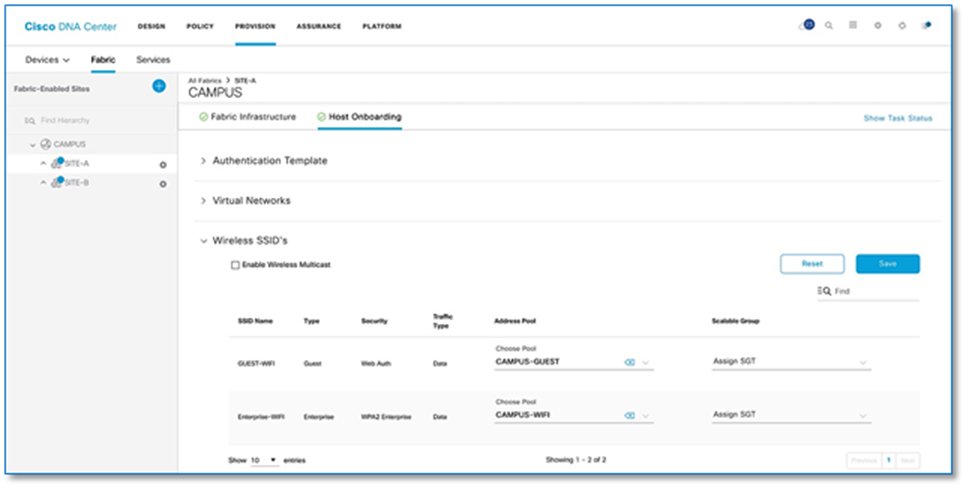Open the apps grid icon
The image size is (966, 488).
[x=853, y=25]
